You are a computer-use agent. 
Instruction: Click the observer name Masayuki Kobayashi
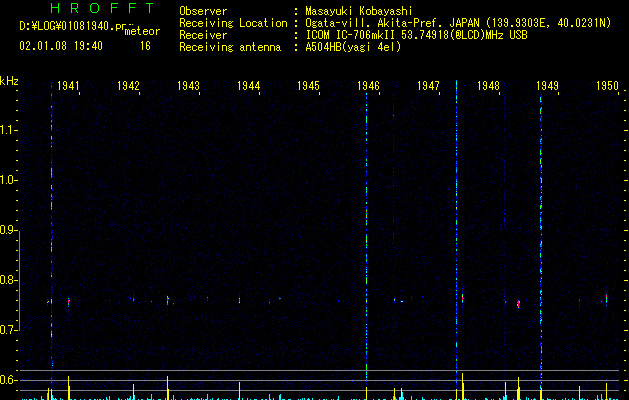tap(359, 11)
